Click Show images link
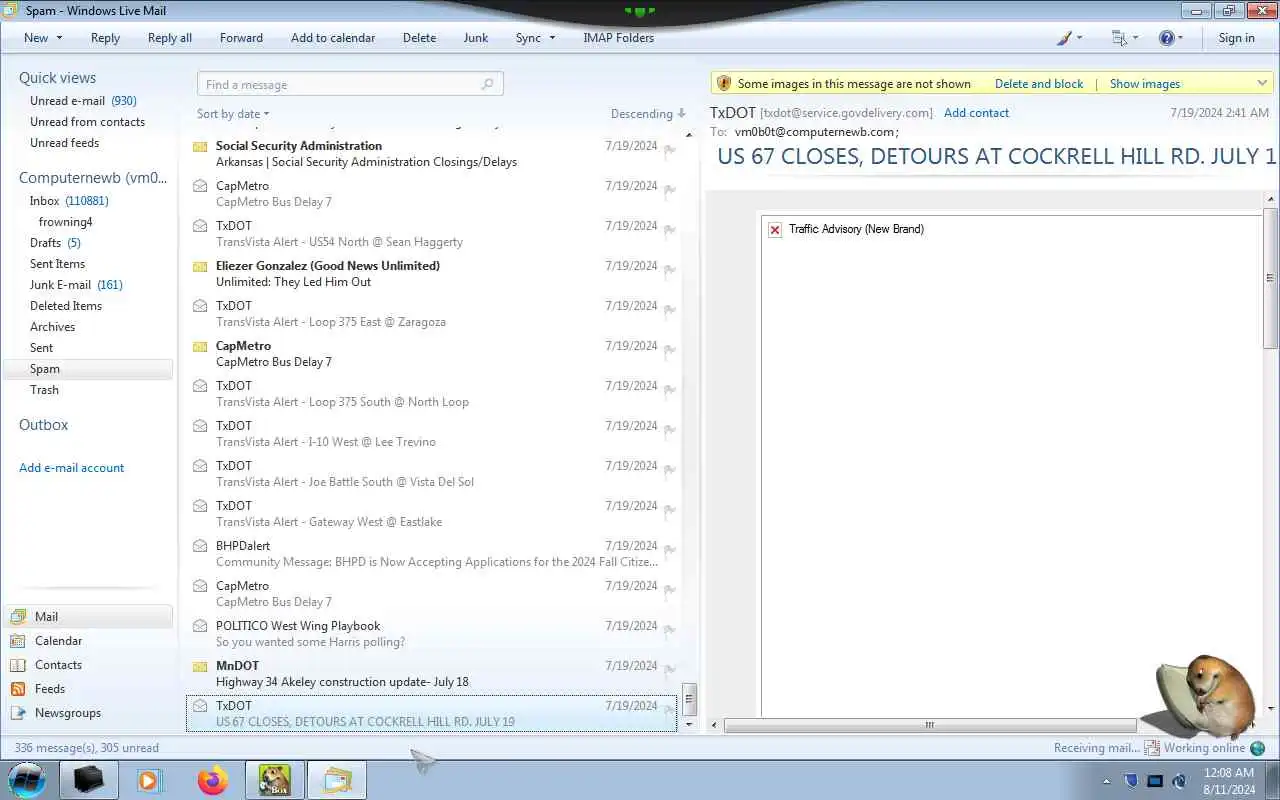Image resolution: width=1280 pixels, height=800 pixels. pos(1145,84)
